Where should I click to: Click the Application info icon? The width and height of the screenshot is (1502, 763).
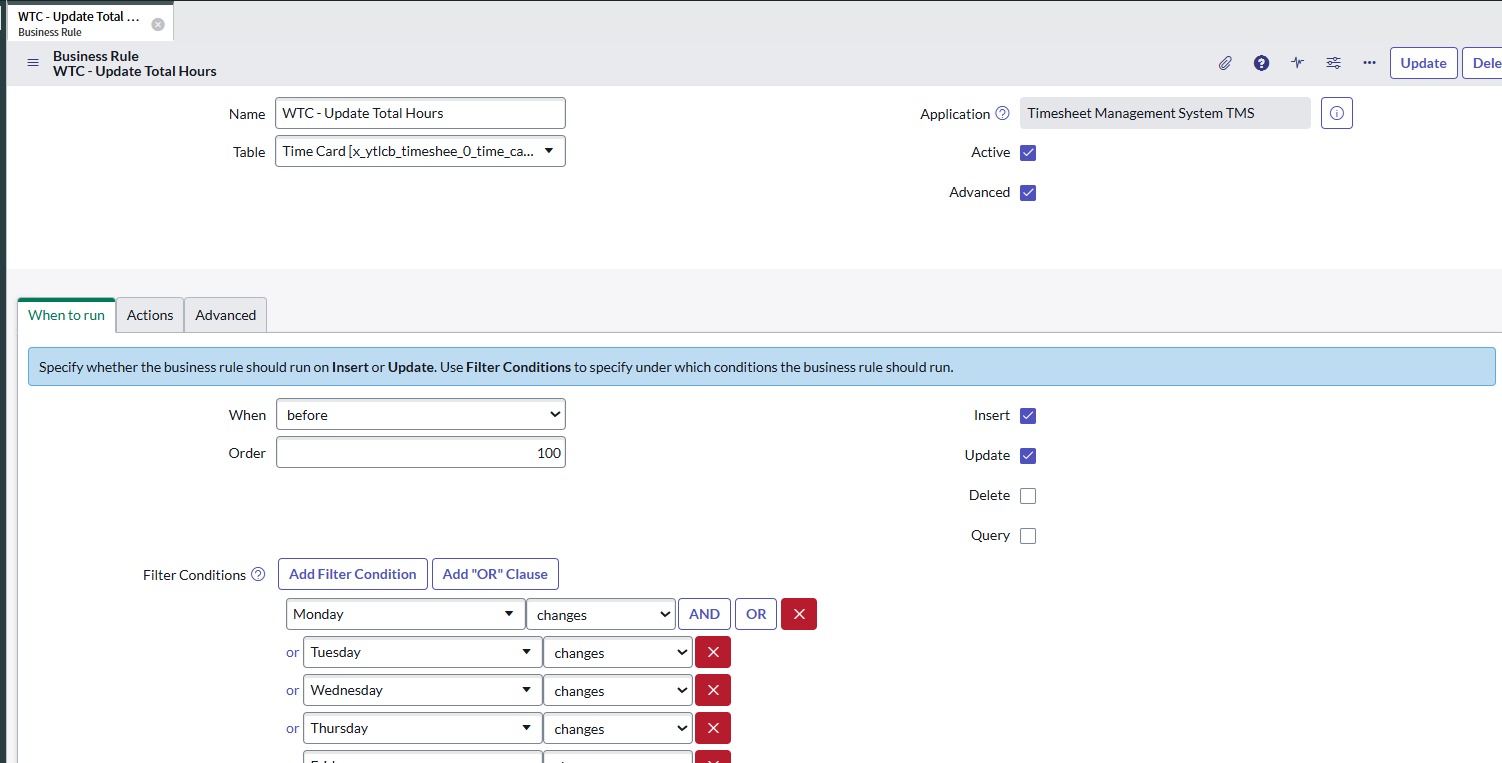(x=1337, y=113)
